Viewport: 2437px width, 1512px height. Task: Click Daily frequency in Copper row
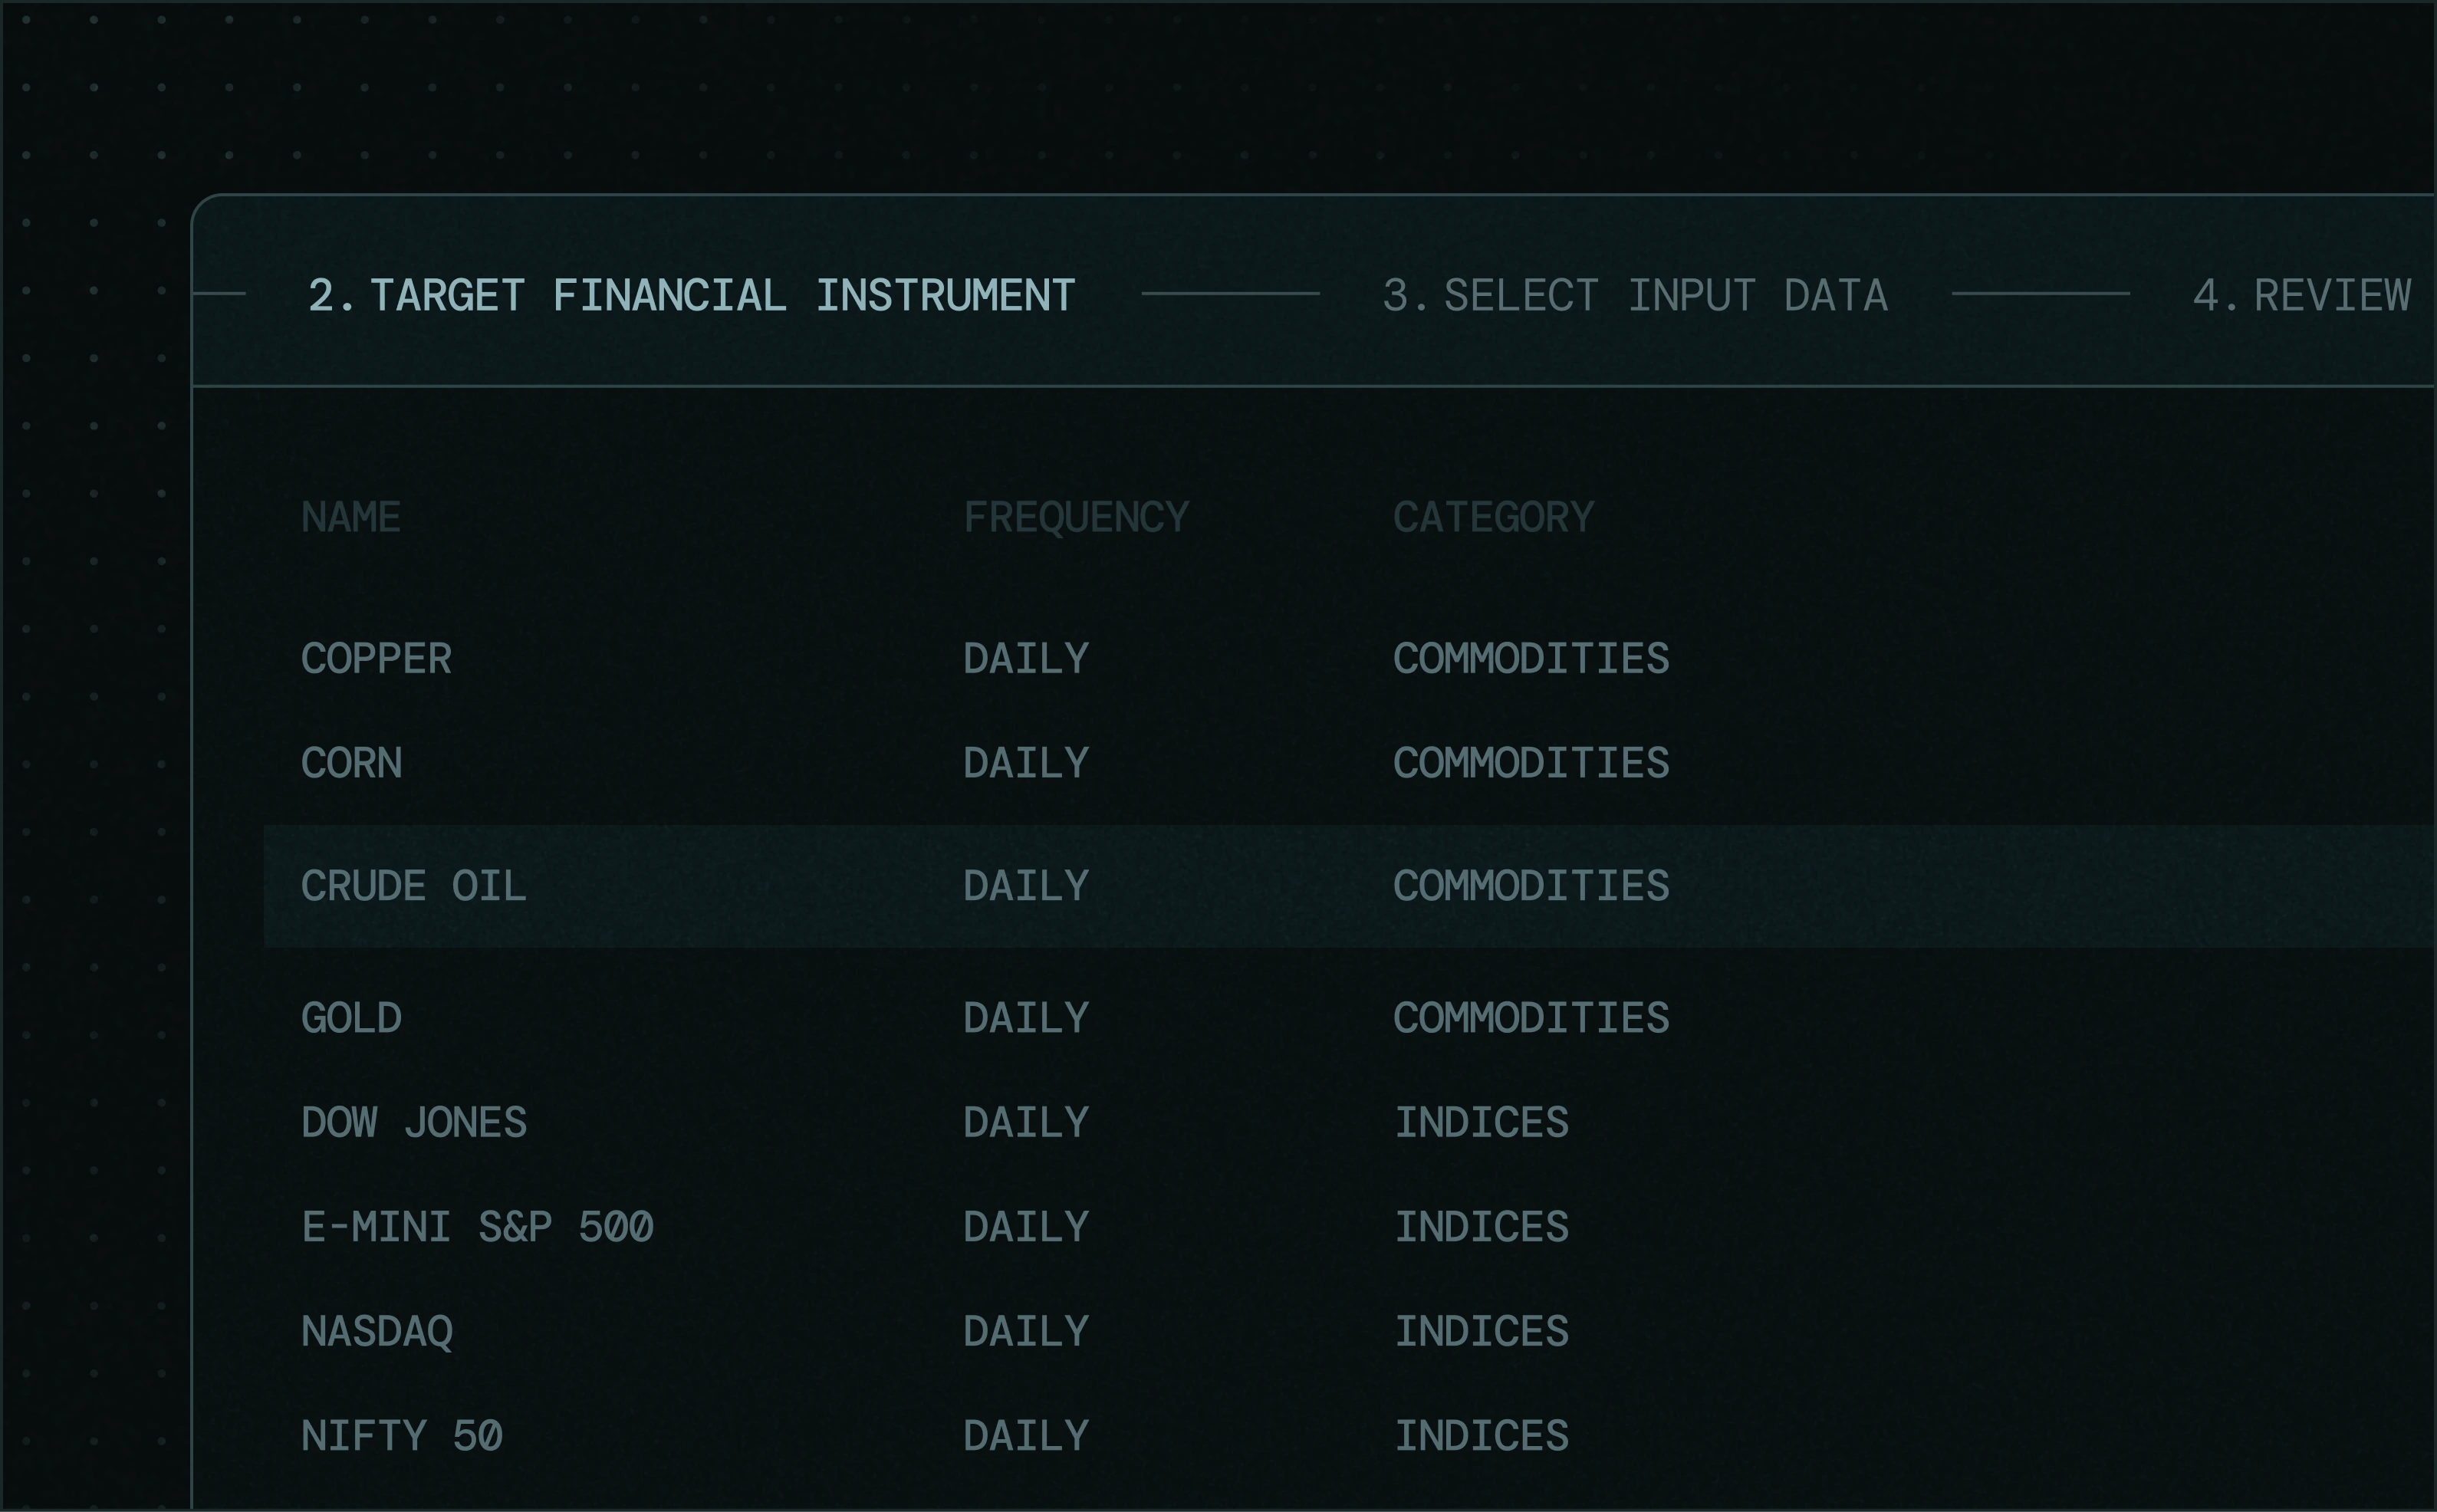[1026, 658]
